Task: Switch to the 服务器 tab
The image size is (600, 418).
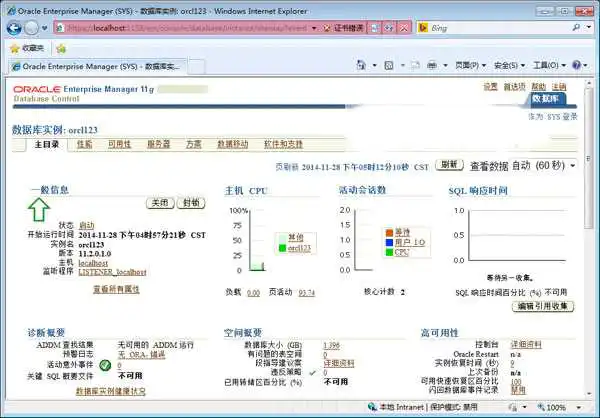Action: [158, 144]
